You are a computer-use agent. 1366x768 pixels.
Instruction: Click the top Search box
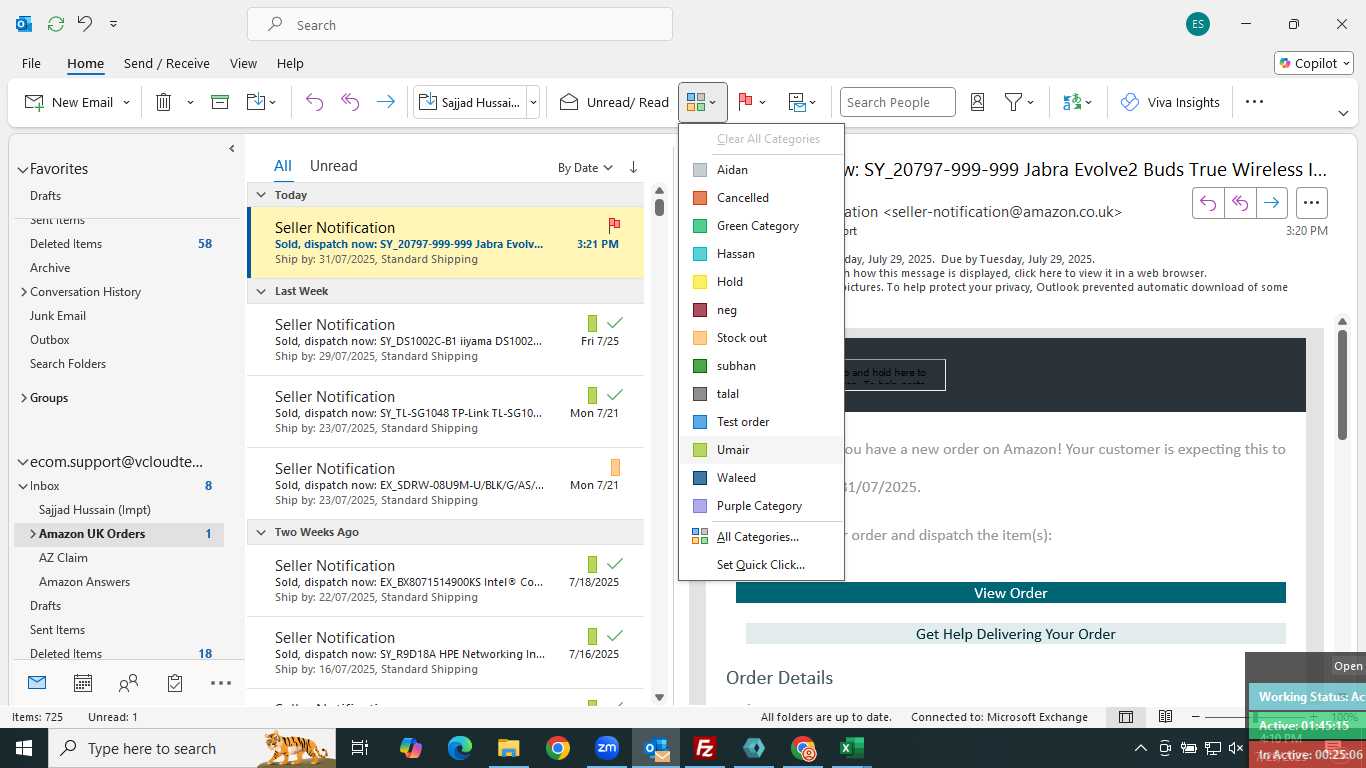[x=460, y=25]
